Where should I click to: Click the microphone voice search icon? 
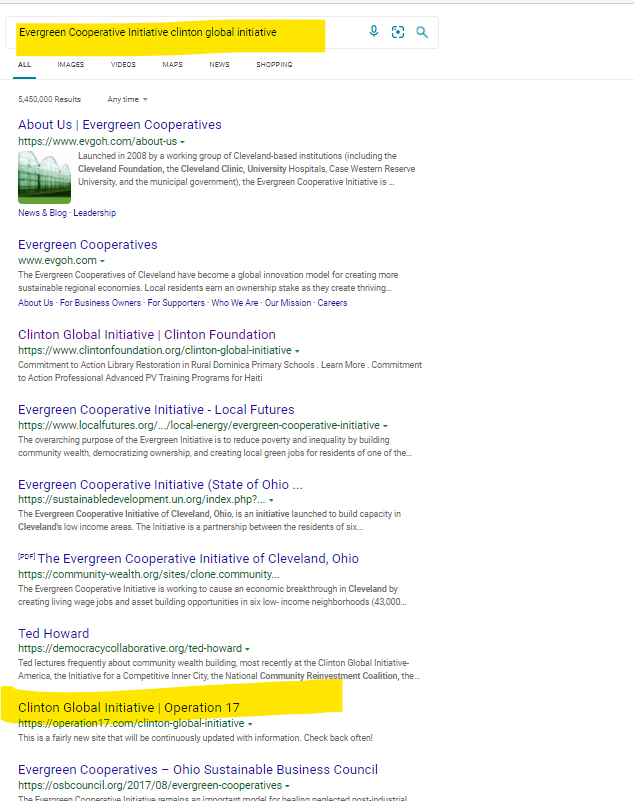[x=374, y=32]
